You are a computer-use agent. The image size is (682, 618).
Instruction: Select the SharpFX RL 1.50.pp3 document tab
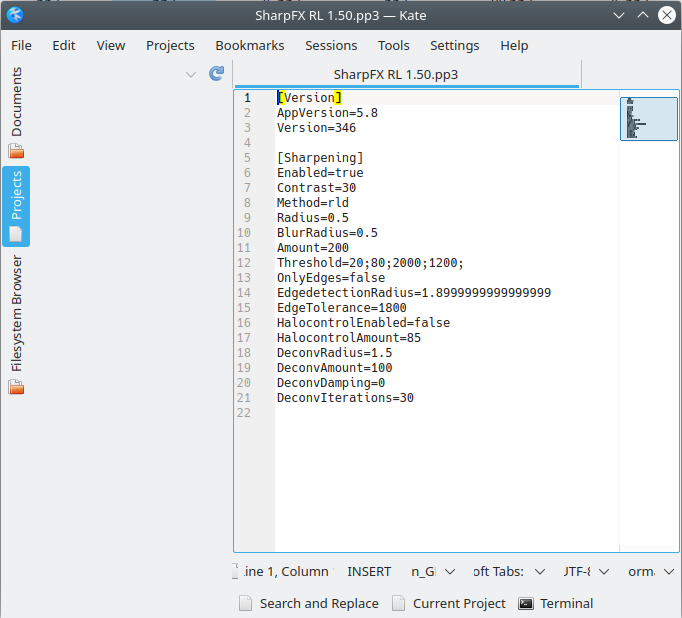[407, 74]
